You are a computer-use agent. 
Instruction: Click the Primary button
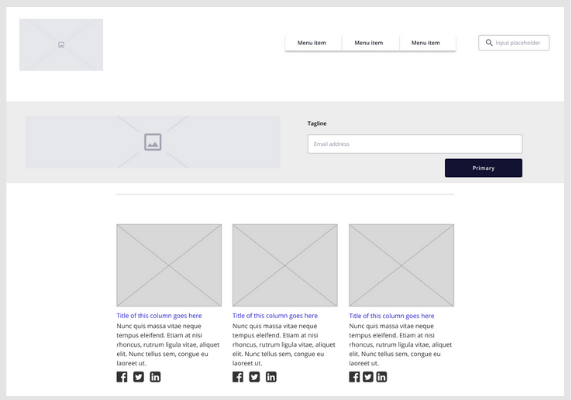[x=484, y=168]
